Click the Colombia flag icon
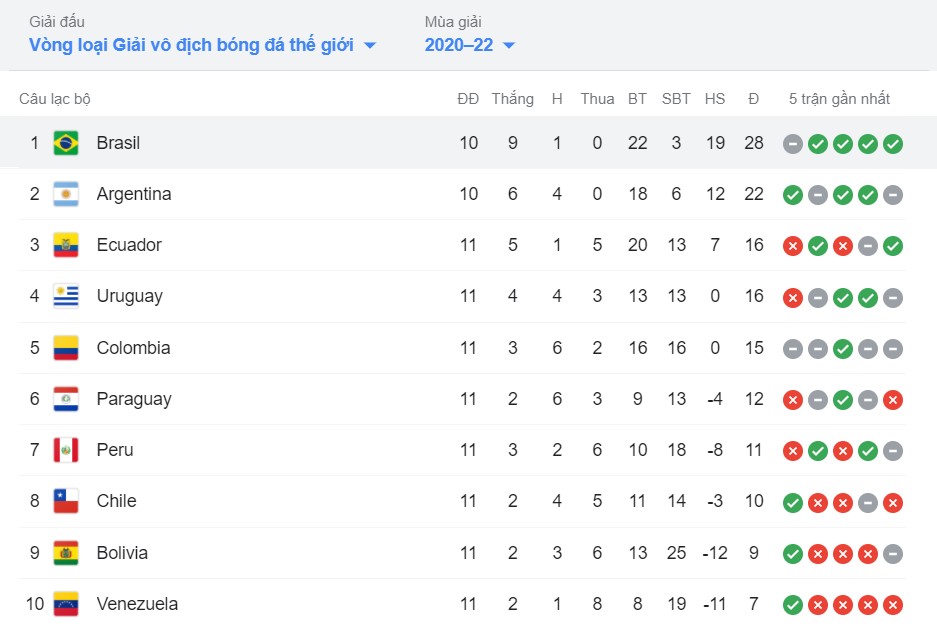 pos(66,348)
